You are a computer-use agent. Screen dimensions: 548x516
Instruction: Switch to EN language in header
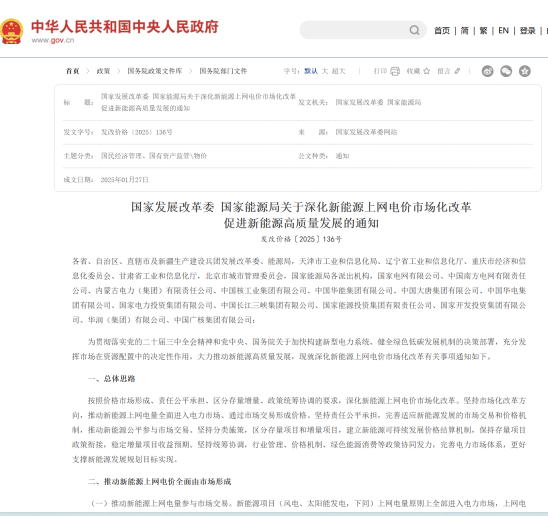tap(503, 31)
